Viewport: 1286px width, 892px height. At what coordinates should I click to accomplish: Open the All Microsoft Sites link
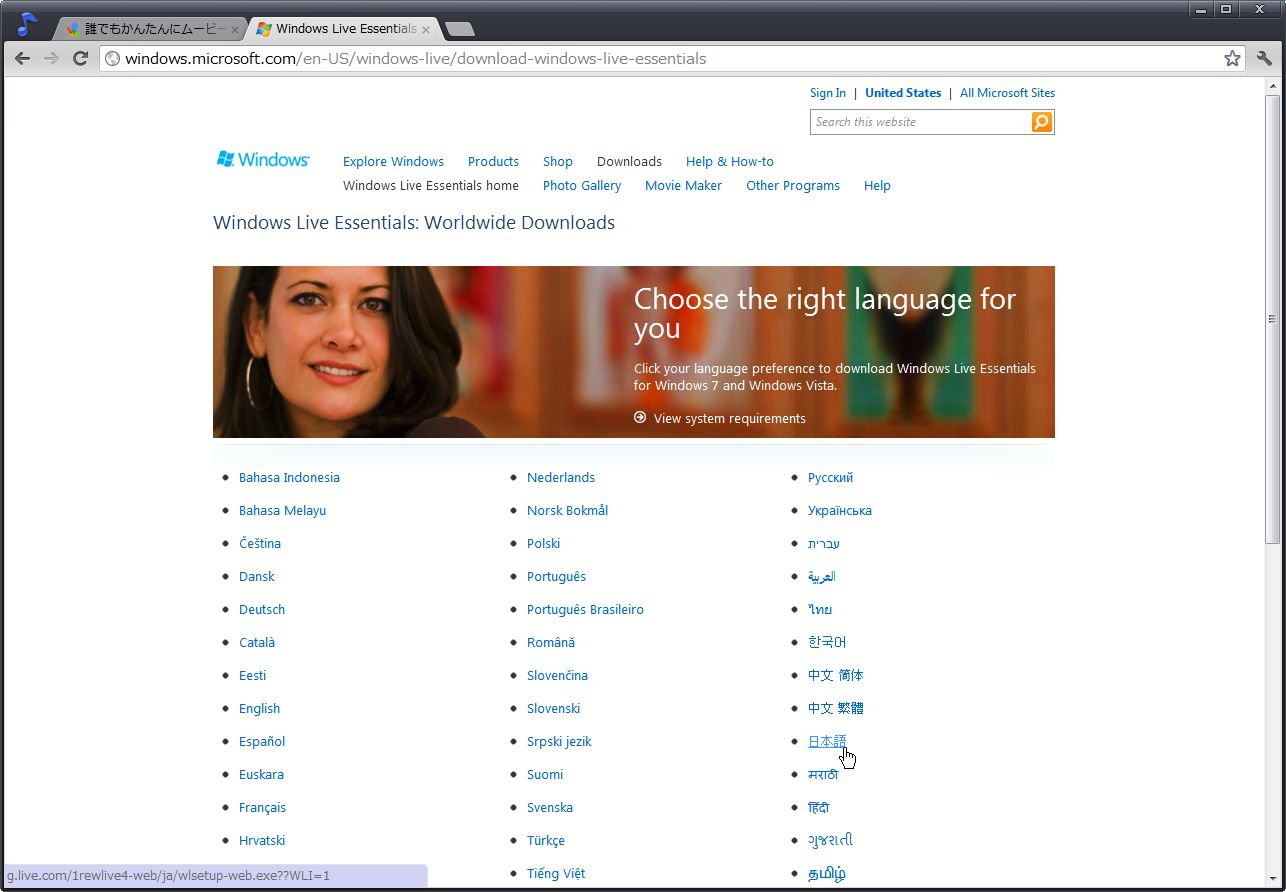(x=1007, y=93)
